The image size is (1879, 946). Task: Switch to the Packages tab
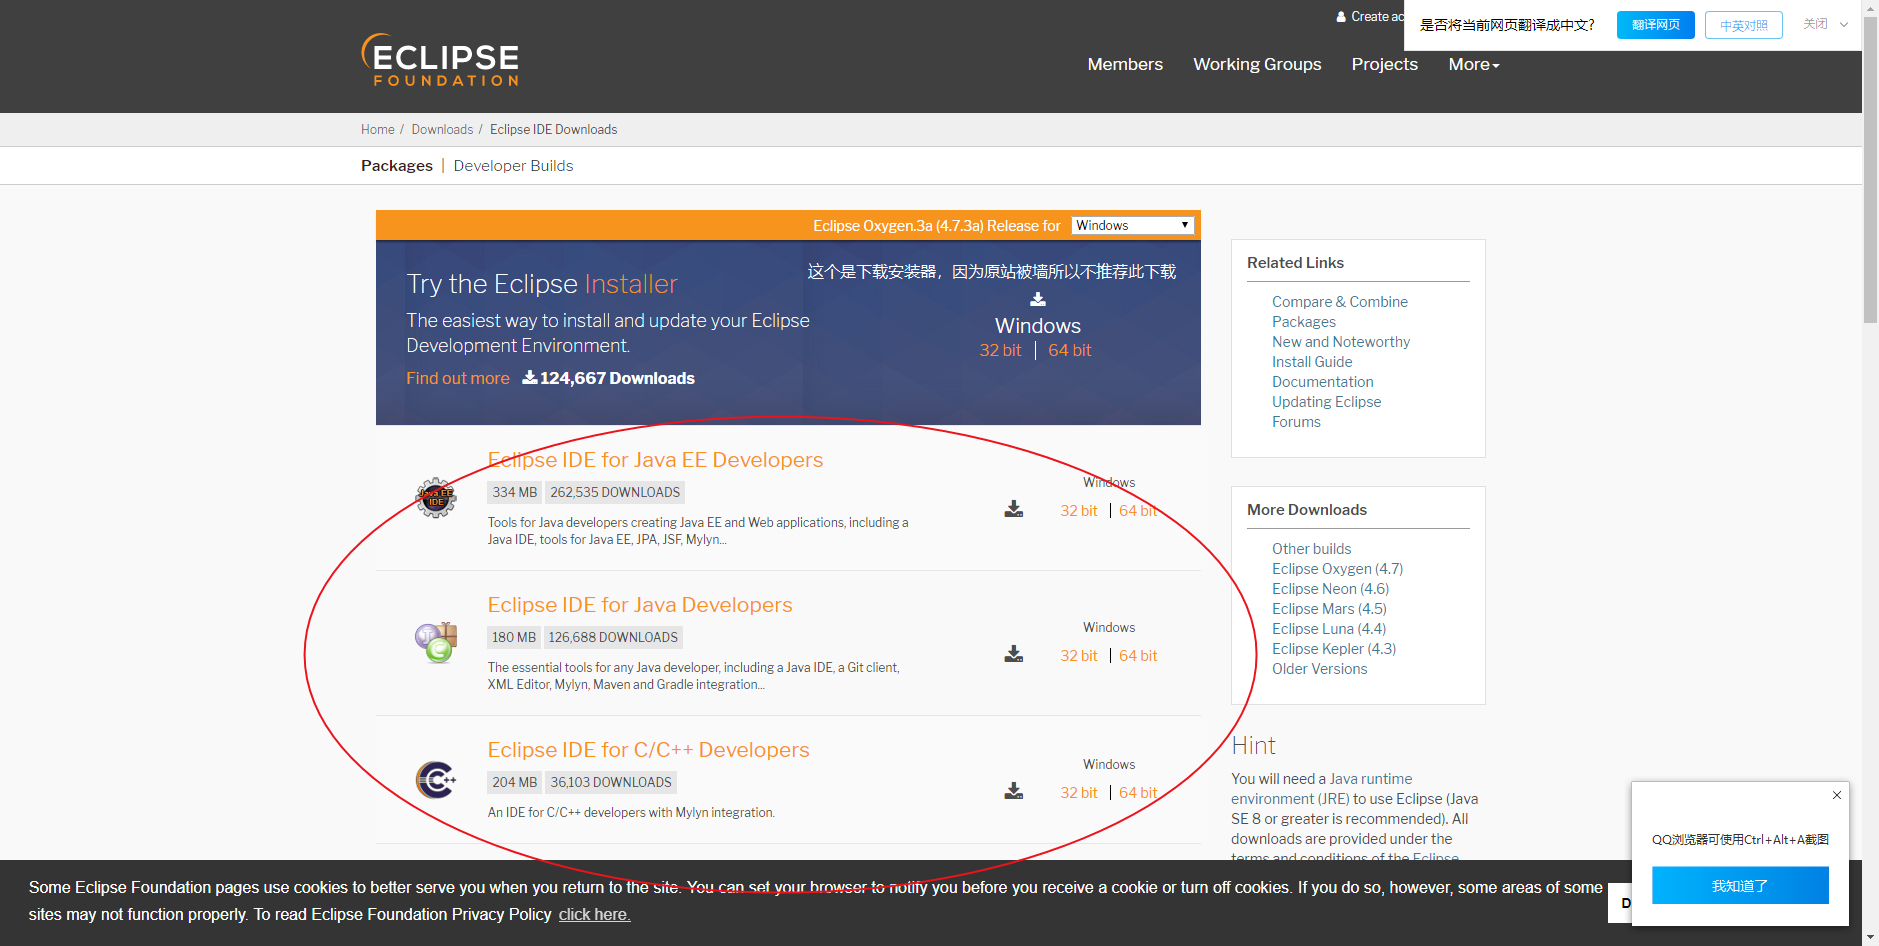click(397, 166)
